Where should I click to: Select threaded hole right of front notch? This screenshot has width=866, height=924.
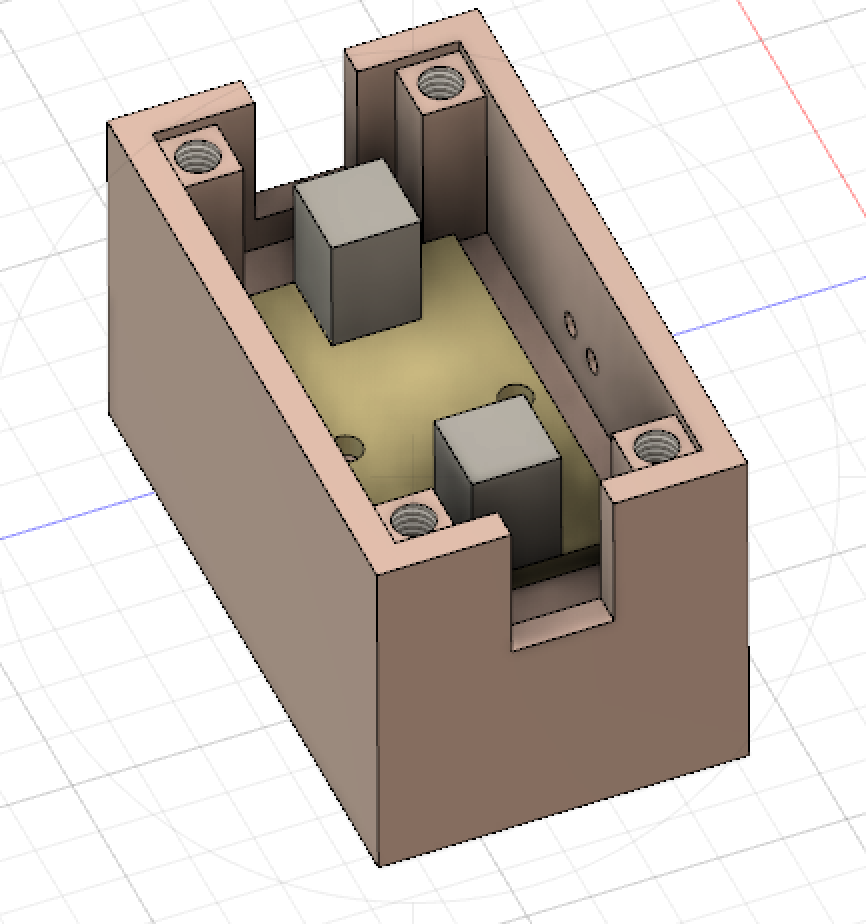tap(656, 446)
